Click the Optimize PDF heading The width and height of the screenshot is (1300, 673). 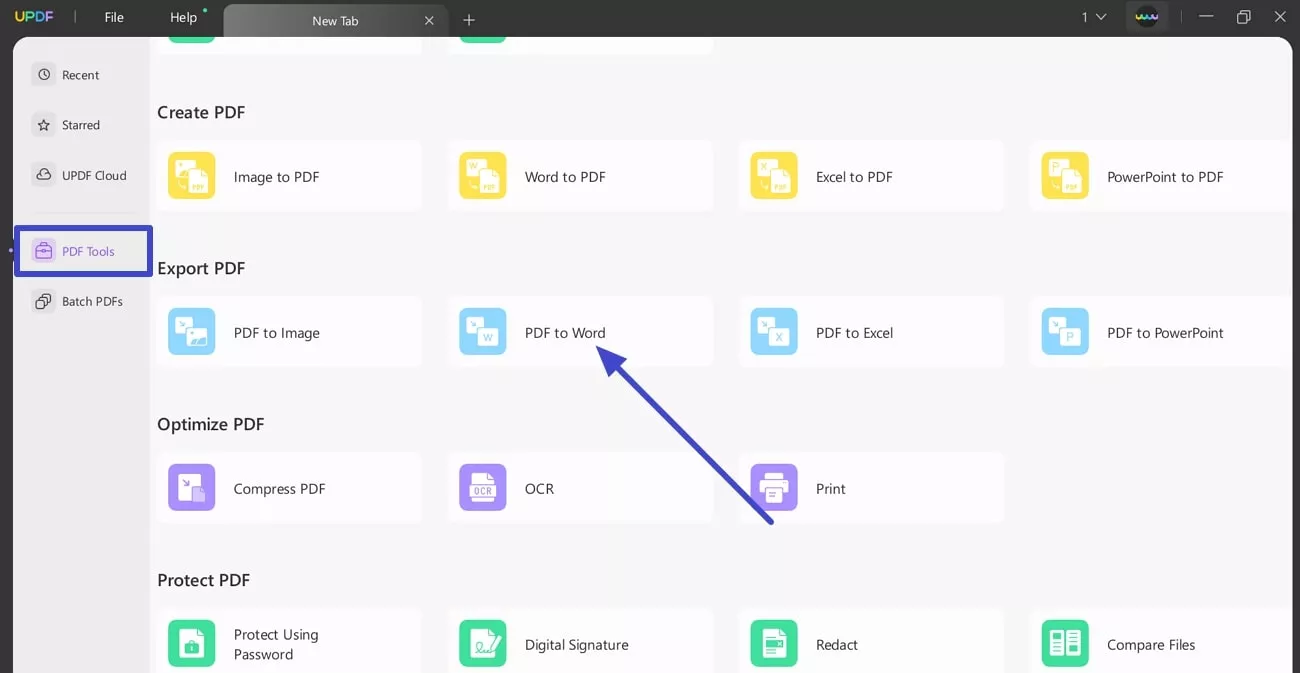(211, 424)
